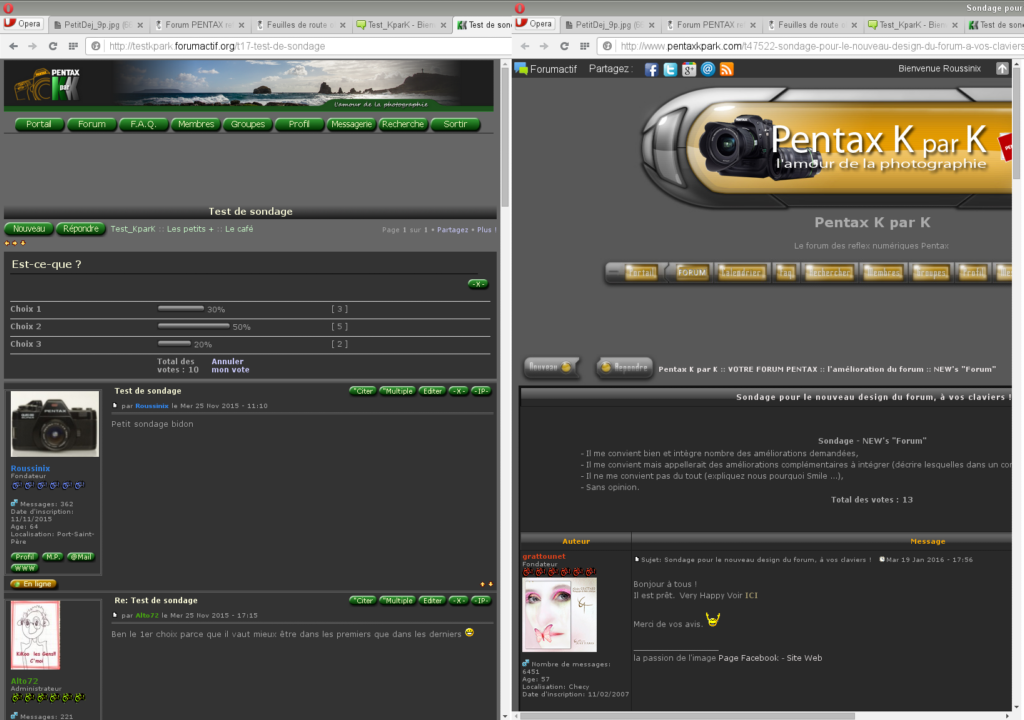Viewport: 1024px width, 720px height.
Task: Open VOTRE FORUM PENTAX breadcrumb link
Action: point(773,369)
